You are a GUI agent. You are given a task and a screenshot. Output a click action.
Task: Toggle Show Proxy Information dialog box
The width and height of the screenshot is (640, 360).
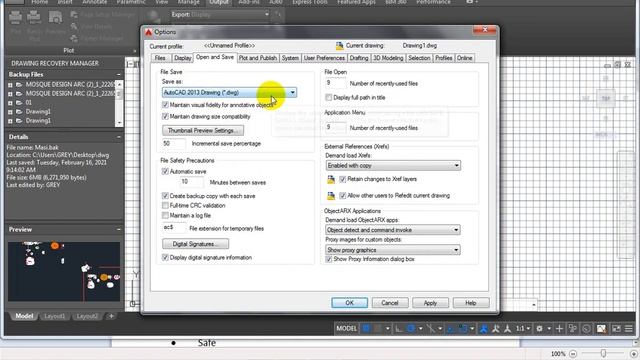(329, 259)
